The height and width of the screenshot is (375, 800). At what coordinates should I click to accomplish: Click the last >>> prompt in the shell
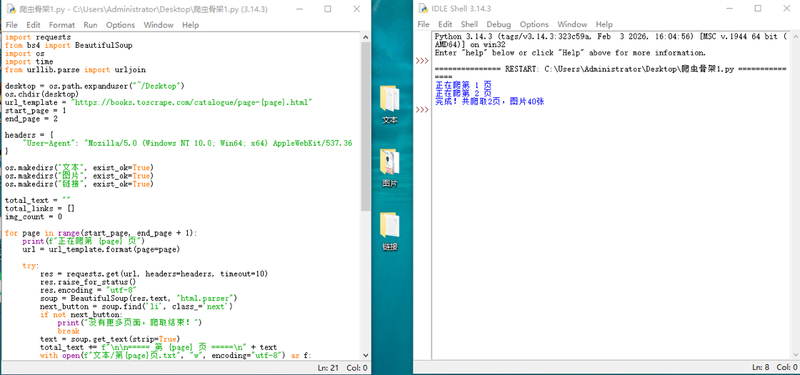[422, 110]
